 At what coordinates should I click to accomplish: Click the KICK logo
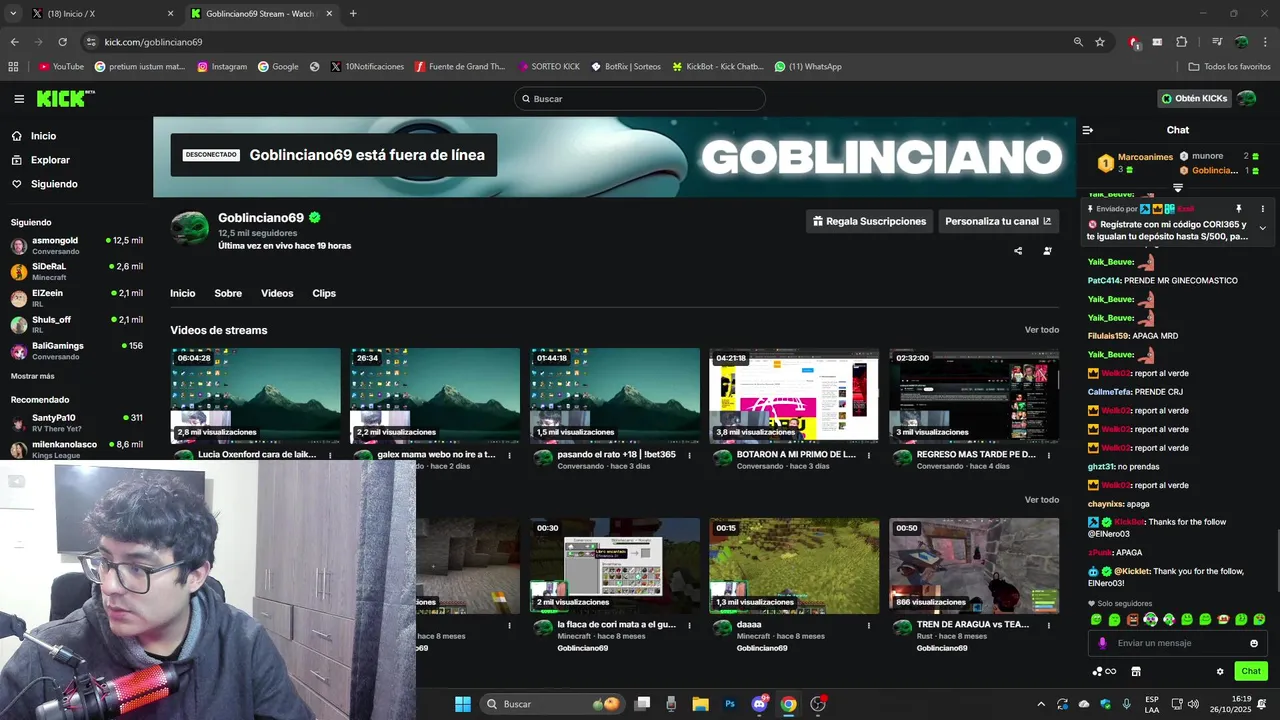[x=65, y=98]
